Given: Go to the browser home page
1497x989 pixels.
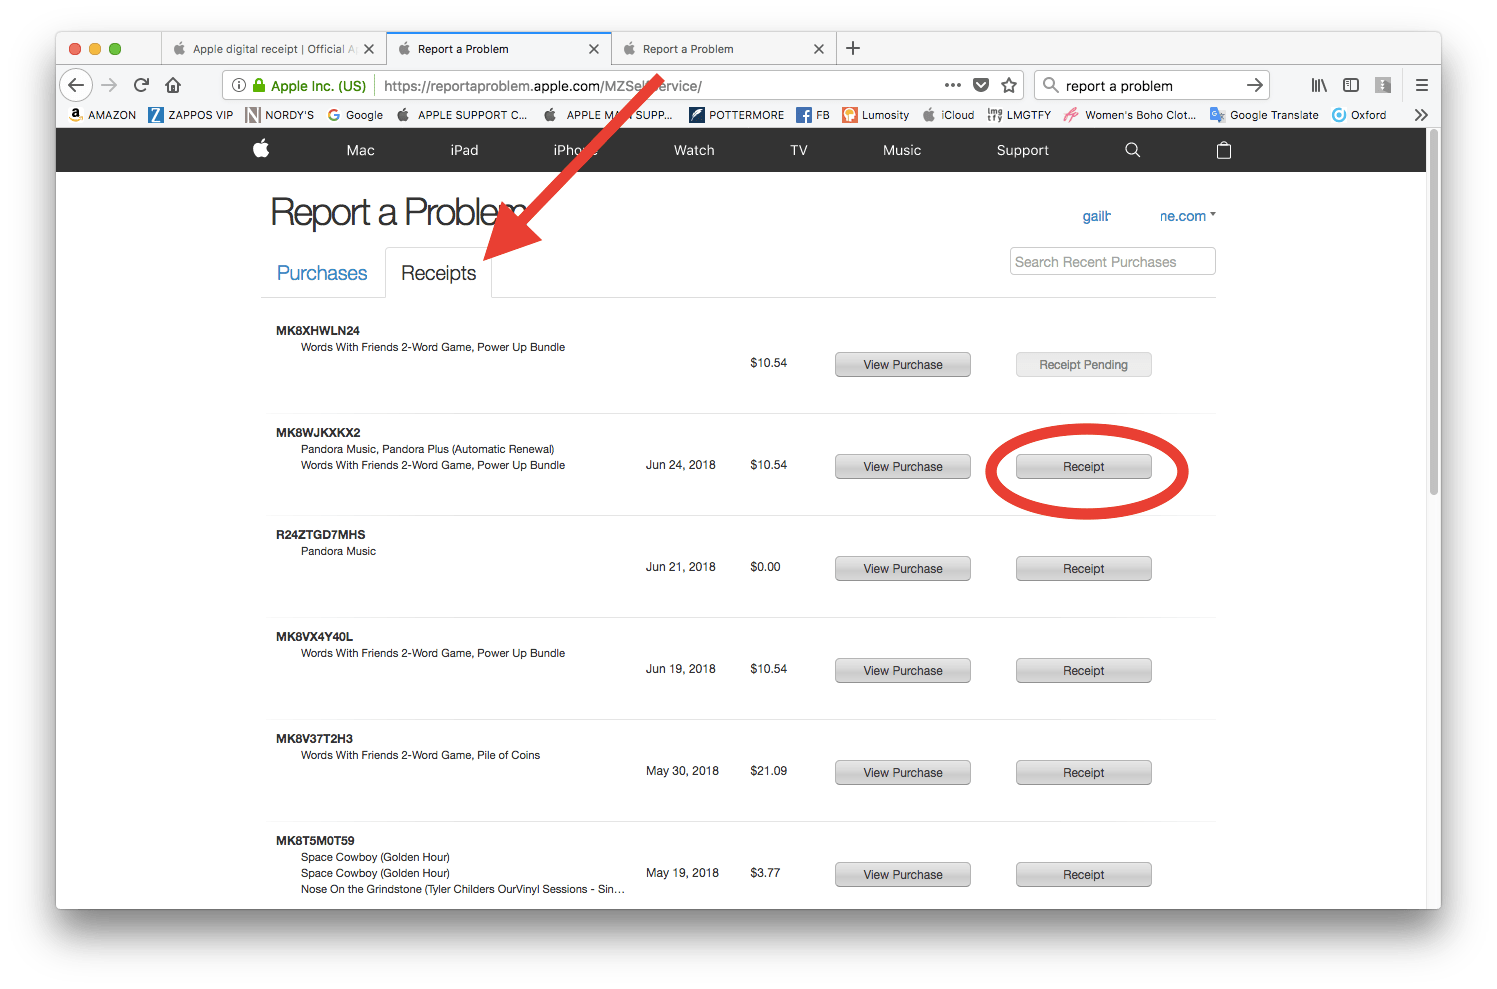Looking at the screenshot, I should pyautogui.click(x=173, y=85).
